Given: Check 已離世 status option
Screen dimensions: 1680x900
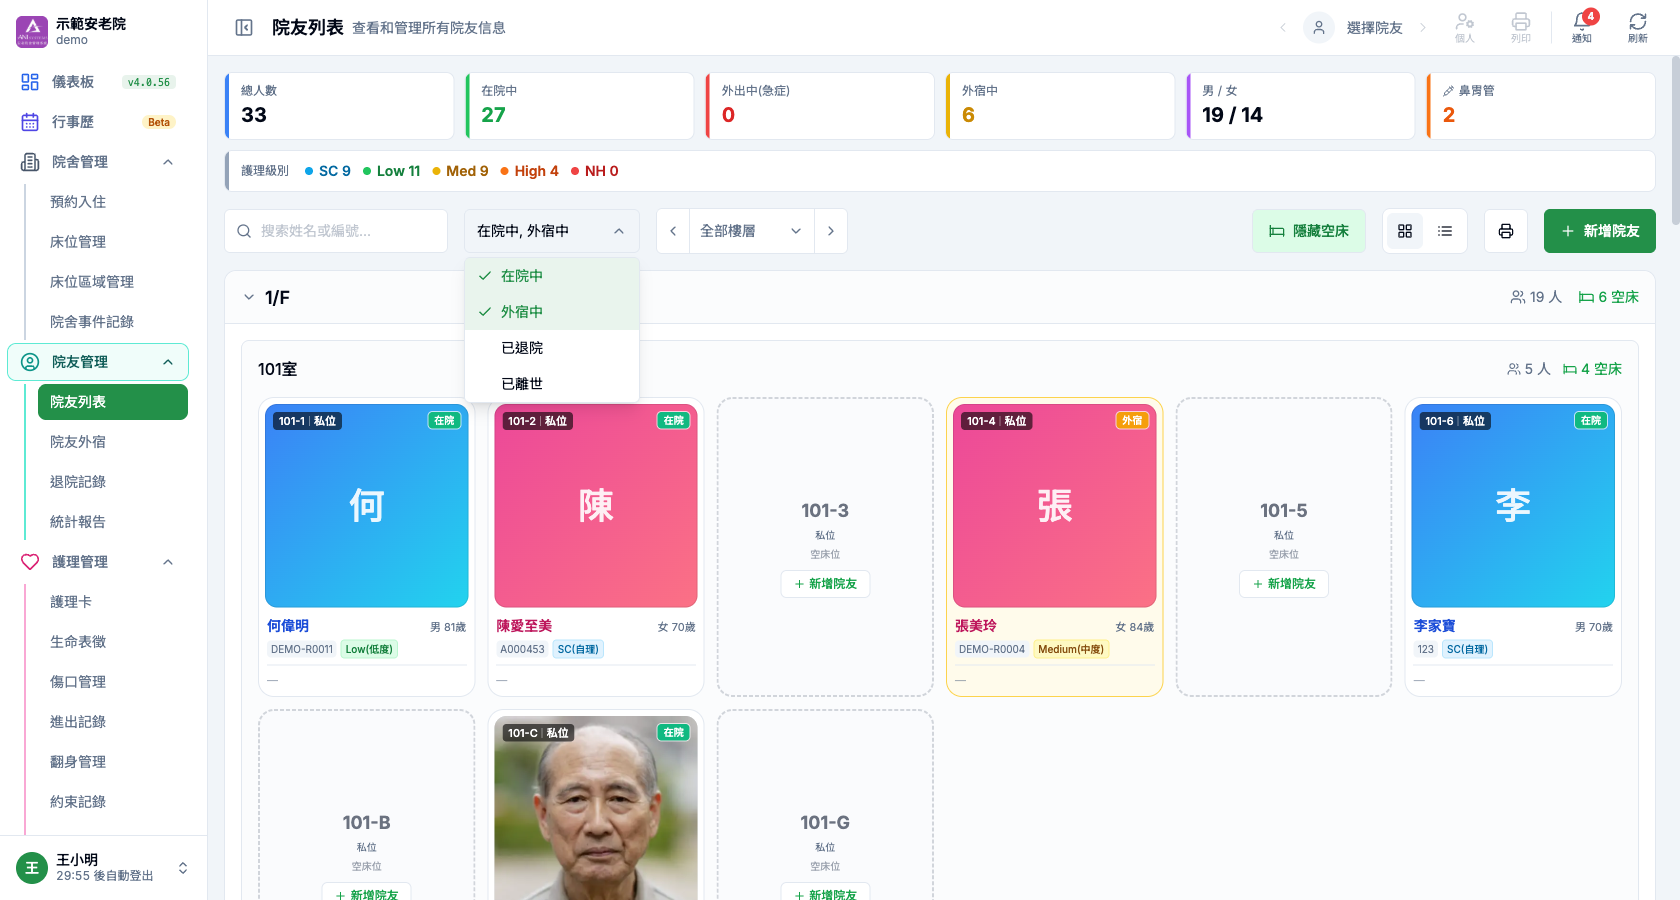Looking at the screenshot, I should (x=552, y=384).
